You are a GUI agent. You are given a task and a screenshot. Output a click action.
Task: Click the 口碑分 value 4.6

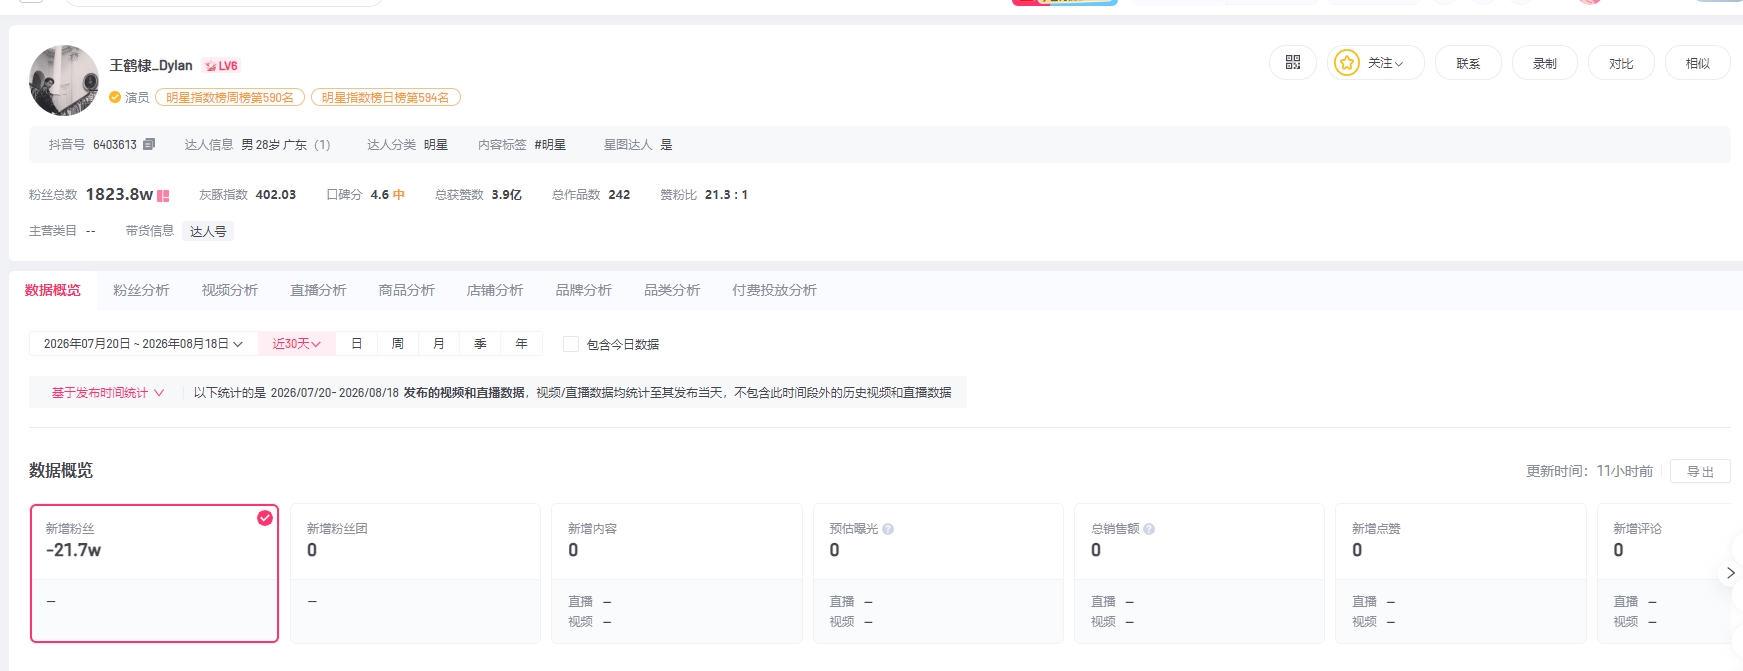pos(380,195)
